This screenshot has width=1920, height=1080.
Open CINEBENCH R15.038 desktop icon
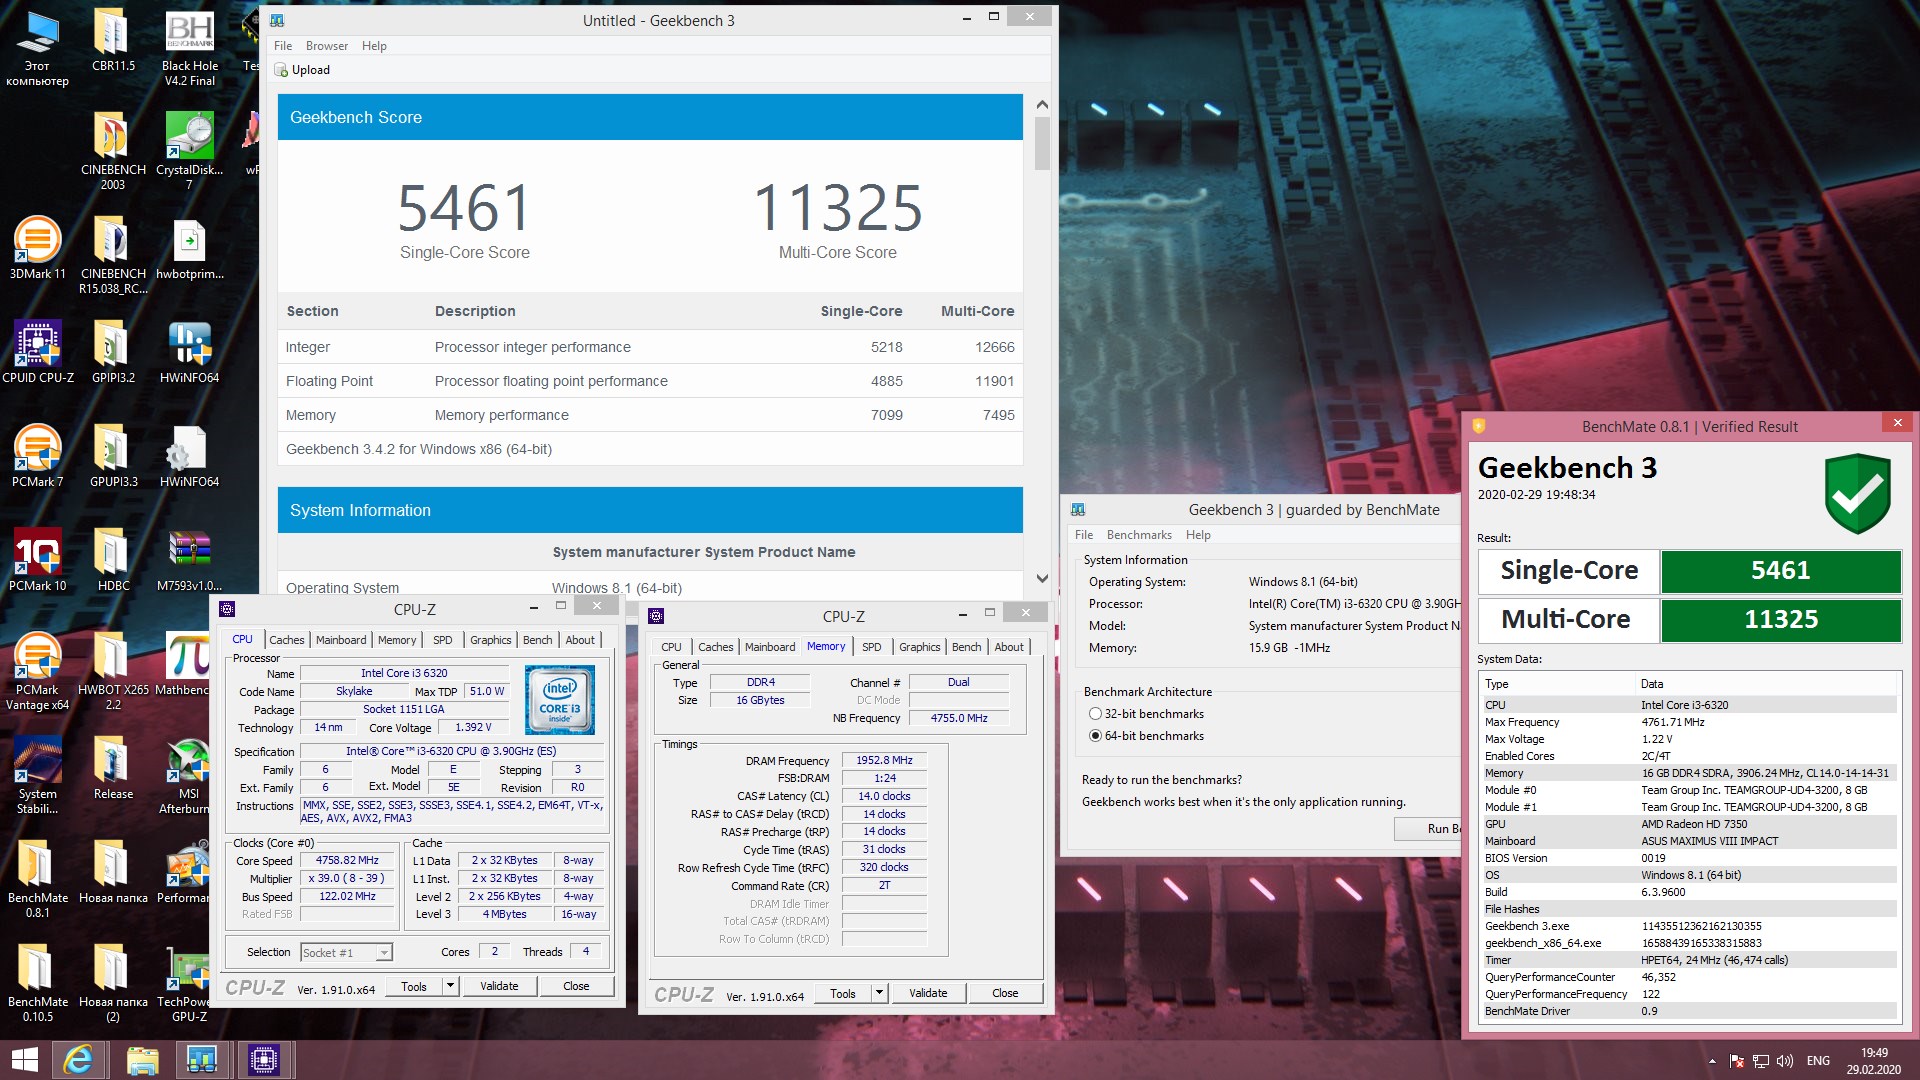[112, 255]
